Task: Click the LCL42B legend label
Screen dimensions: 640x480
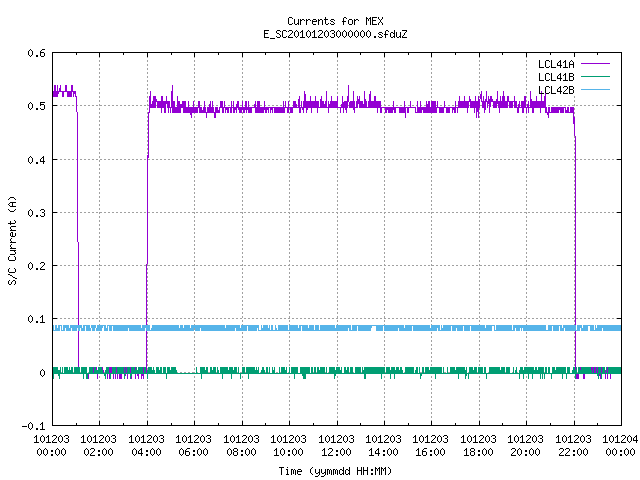Action: 556,90
